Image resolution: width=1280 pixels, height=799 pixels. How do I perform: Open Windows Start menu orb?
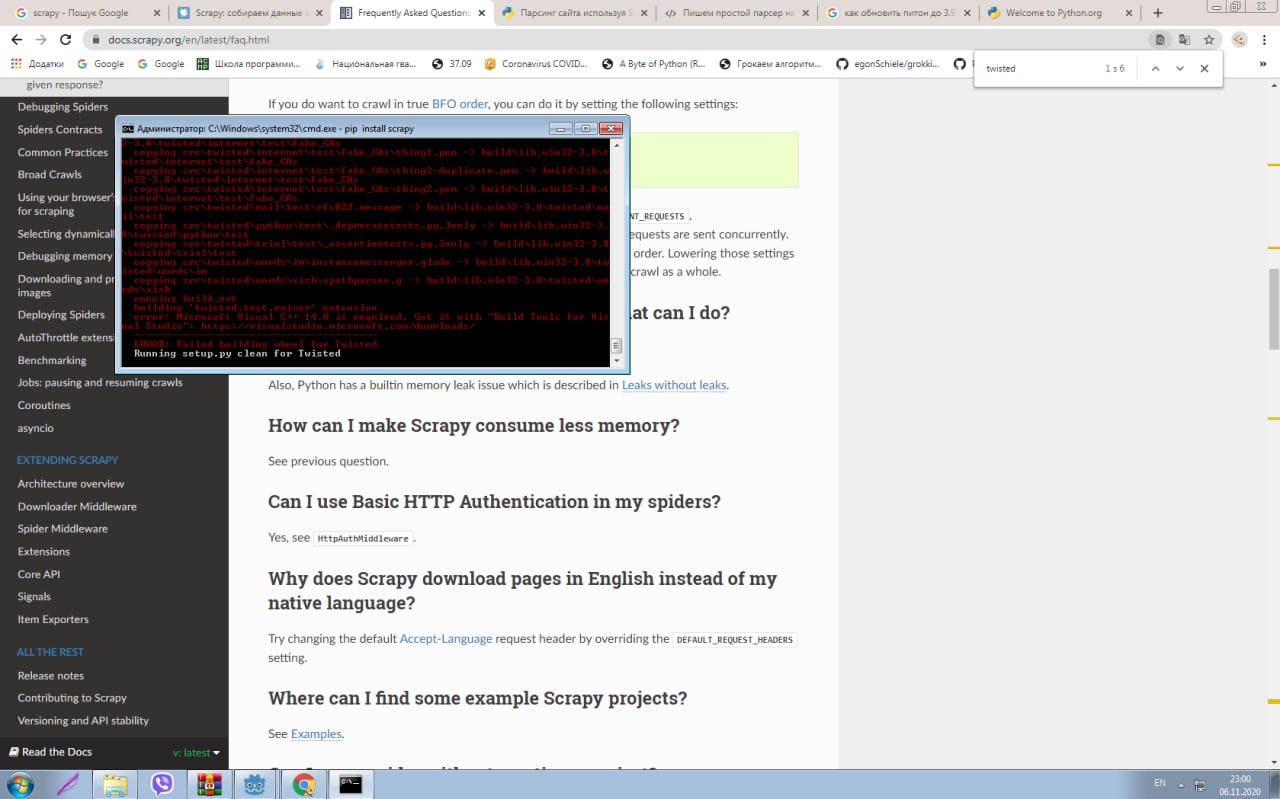coord(20,784)
